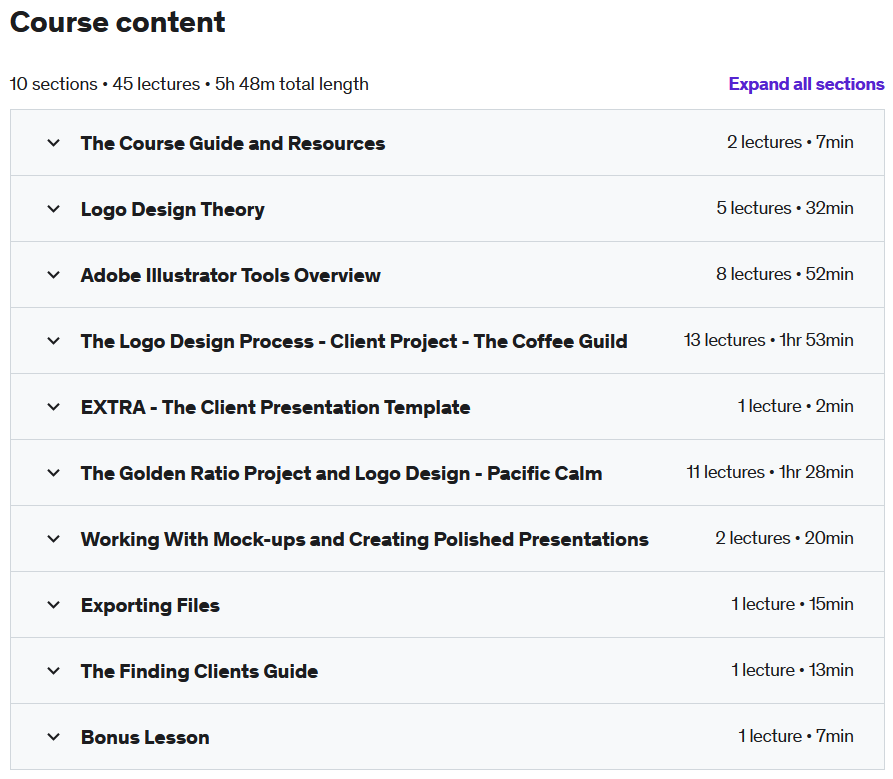
Task: Select The Finding Clients Guide title
Action: 199,672
